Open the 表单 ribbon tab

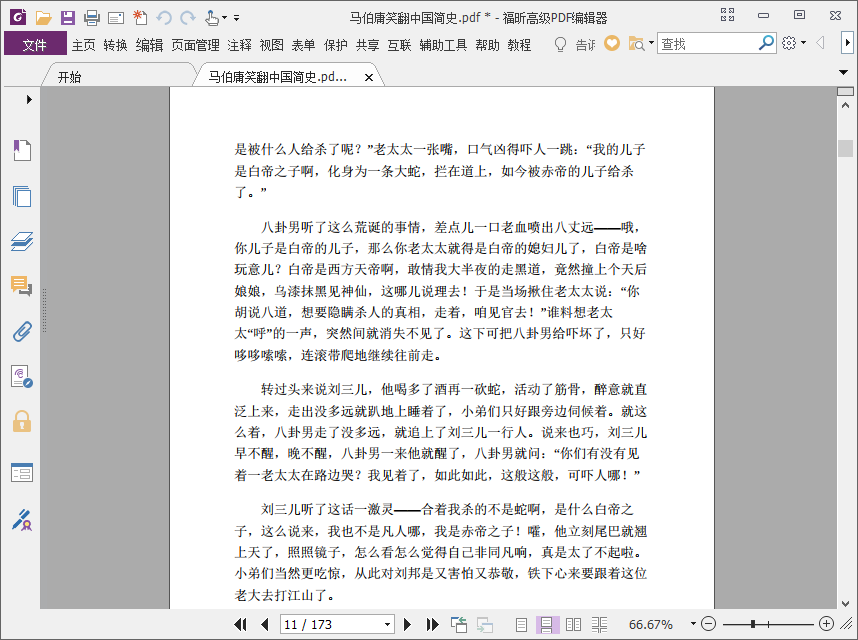pos(303,45)
